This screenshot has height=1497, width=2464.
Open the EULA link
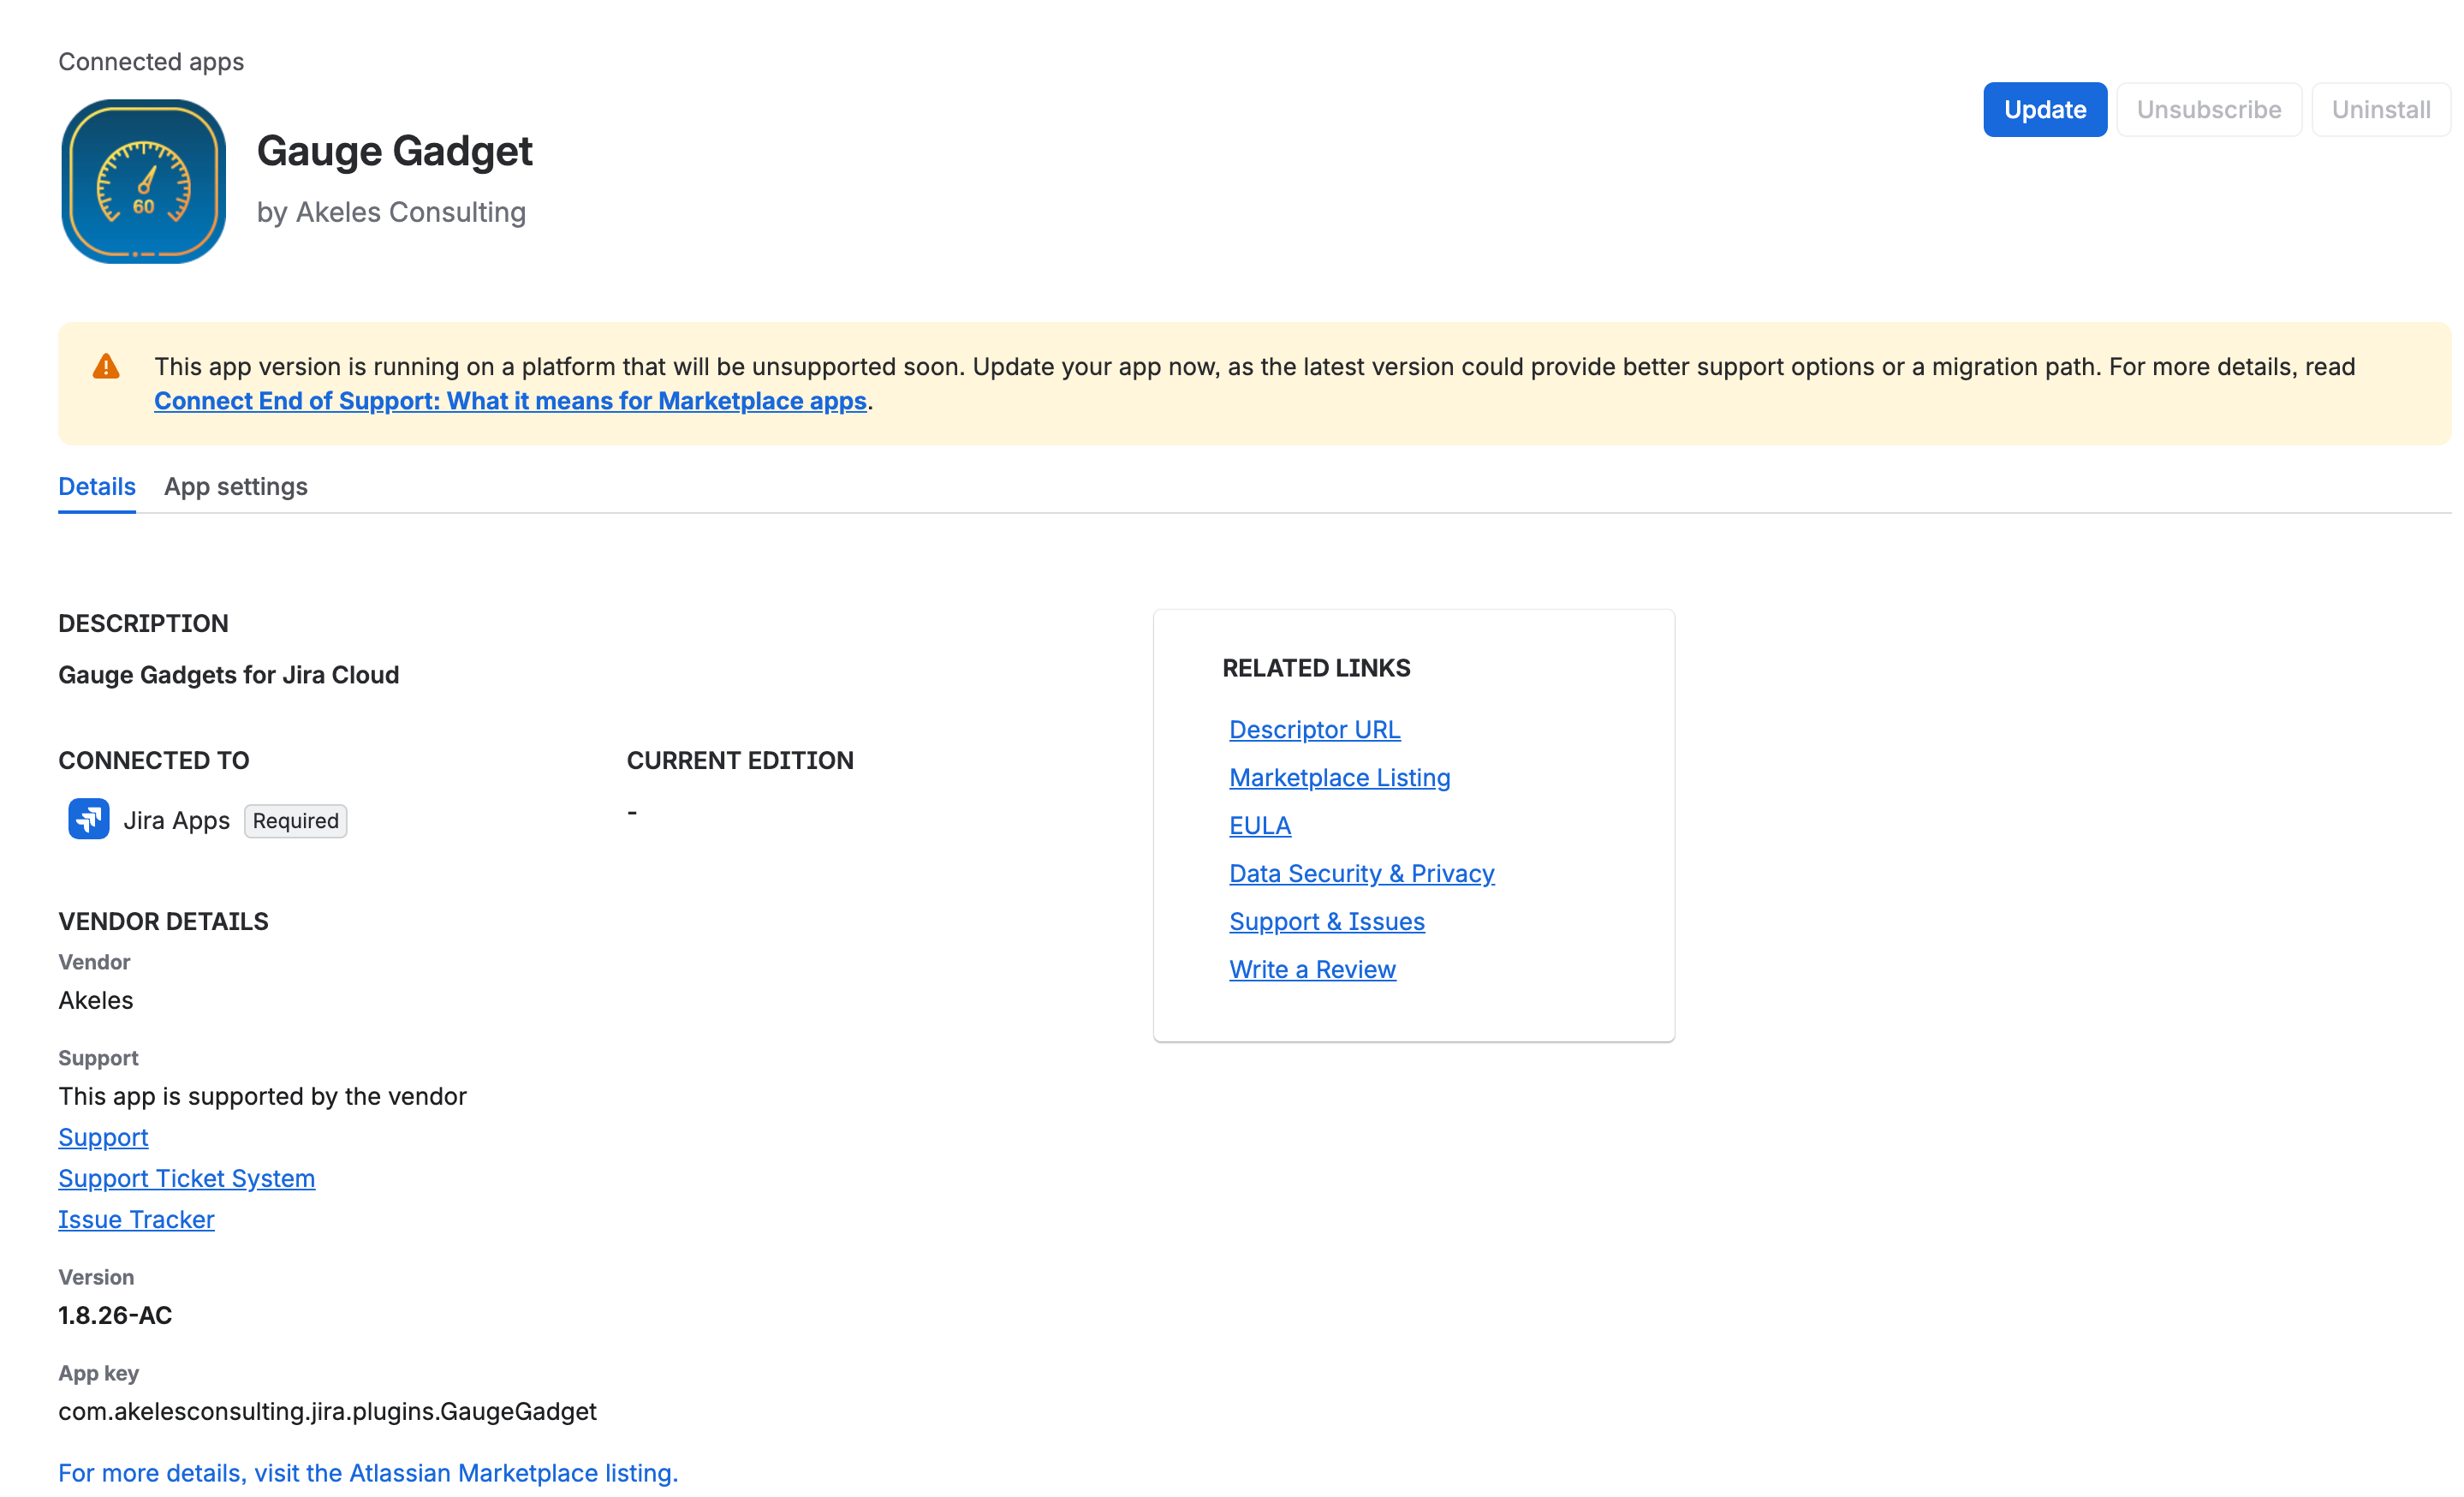click(1260, 826)
